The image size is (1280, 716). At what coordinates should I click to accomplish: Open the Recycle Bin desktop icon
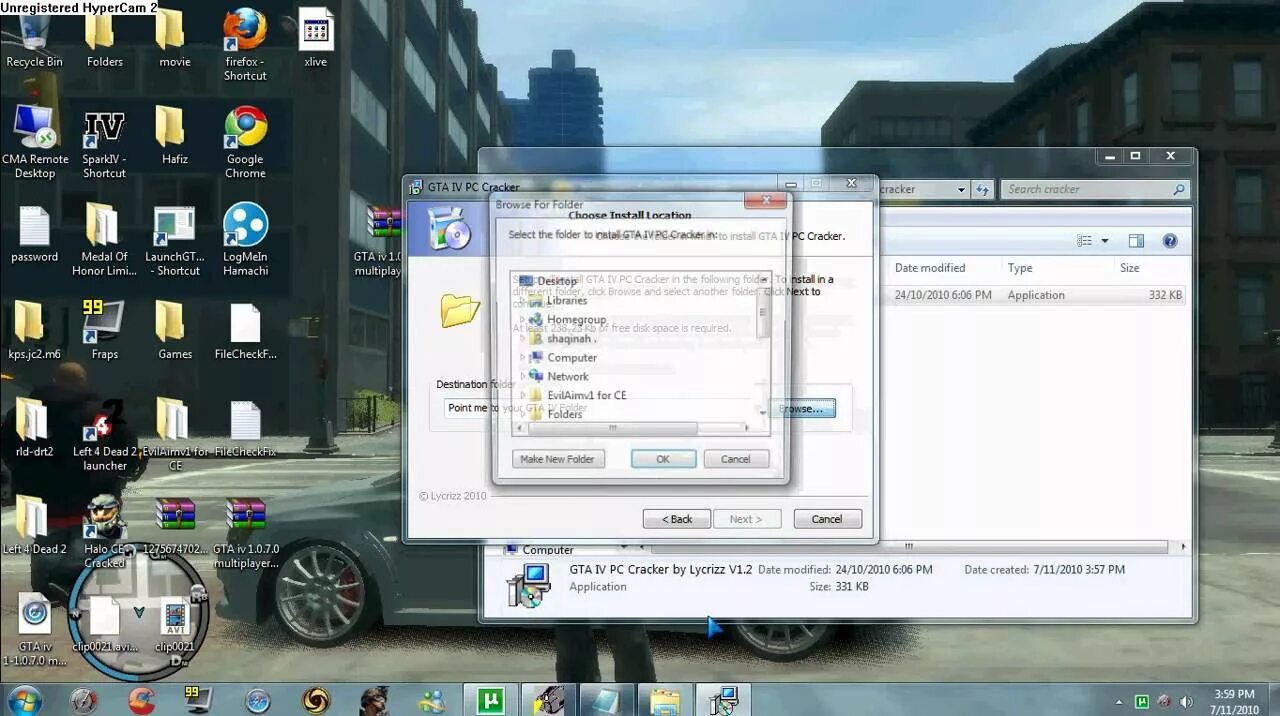pos(34,40)
